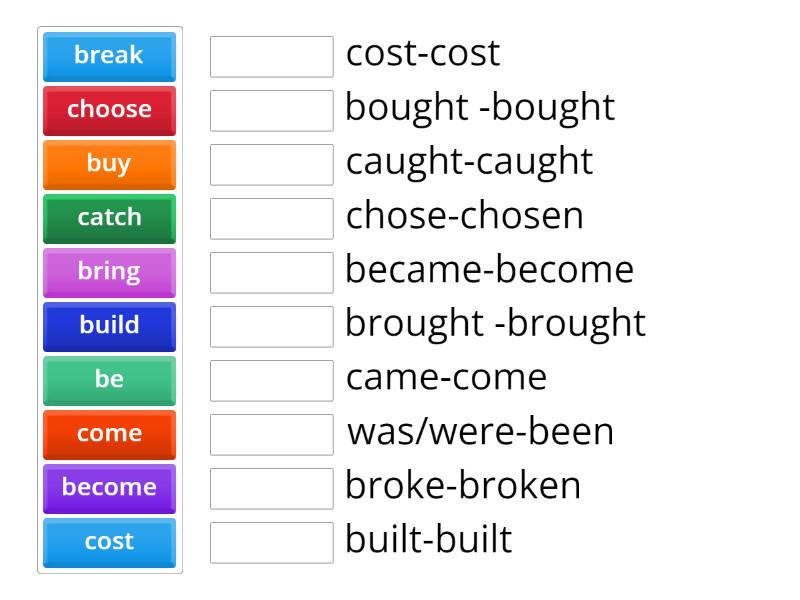
Task: Click the answer box beside 'cost-cost'
Action: tap(271, 57)
